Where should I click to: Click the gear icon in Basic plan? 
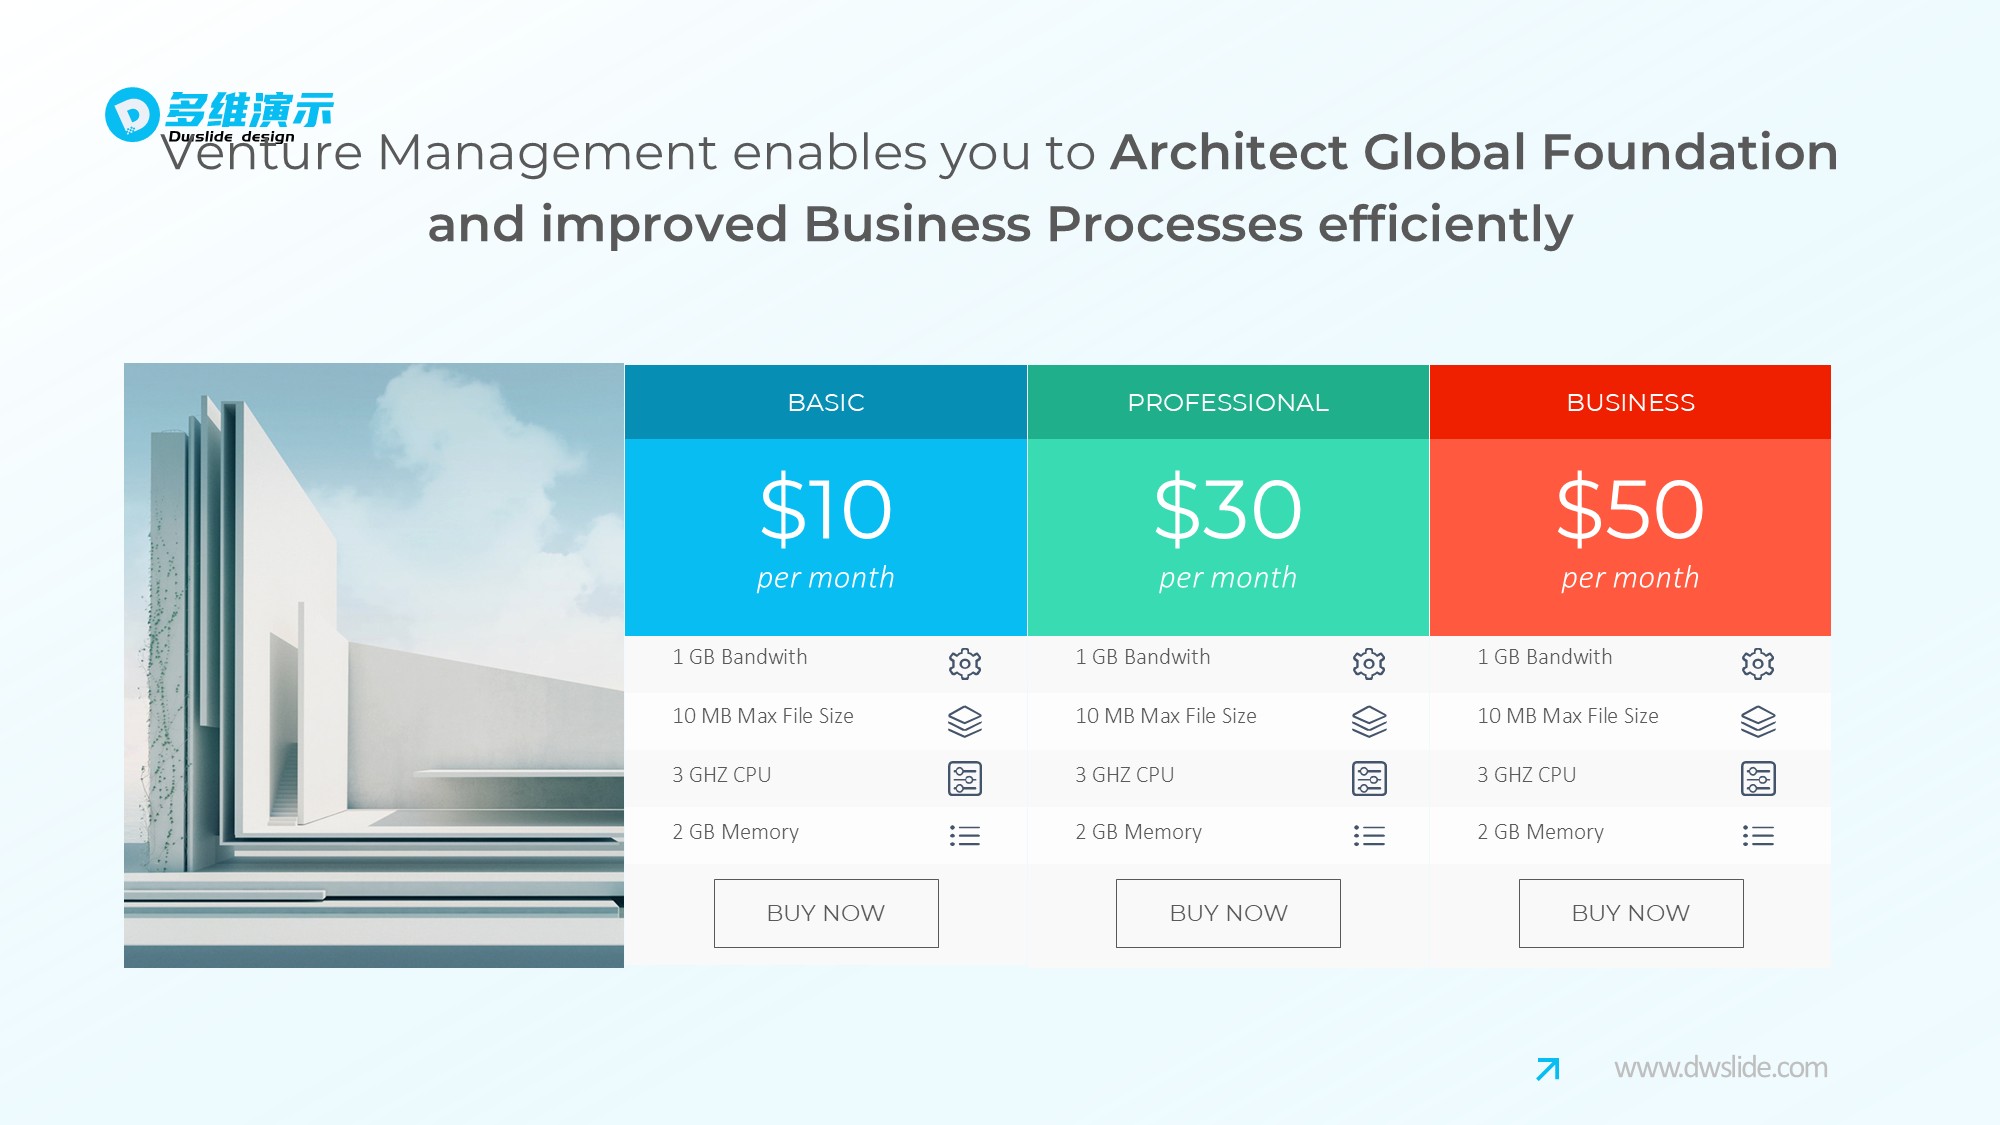click(964, 663)
